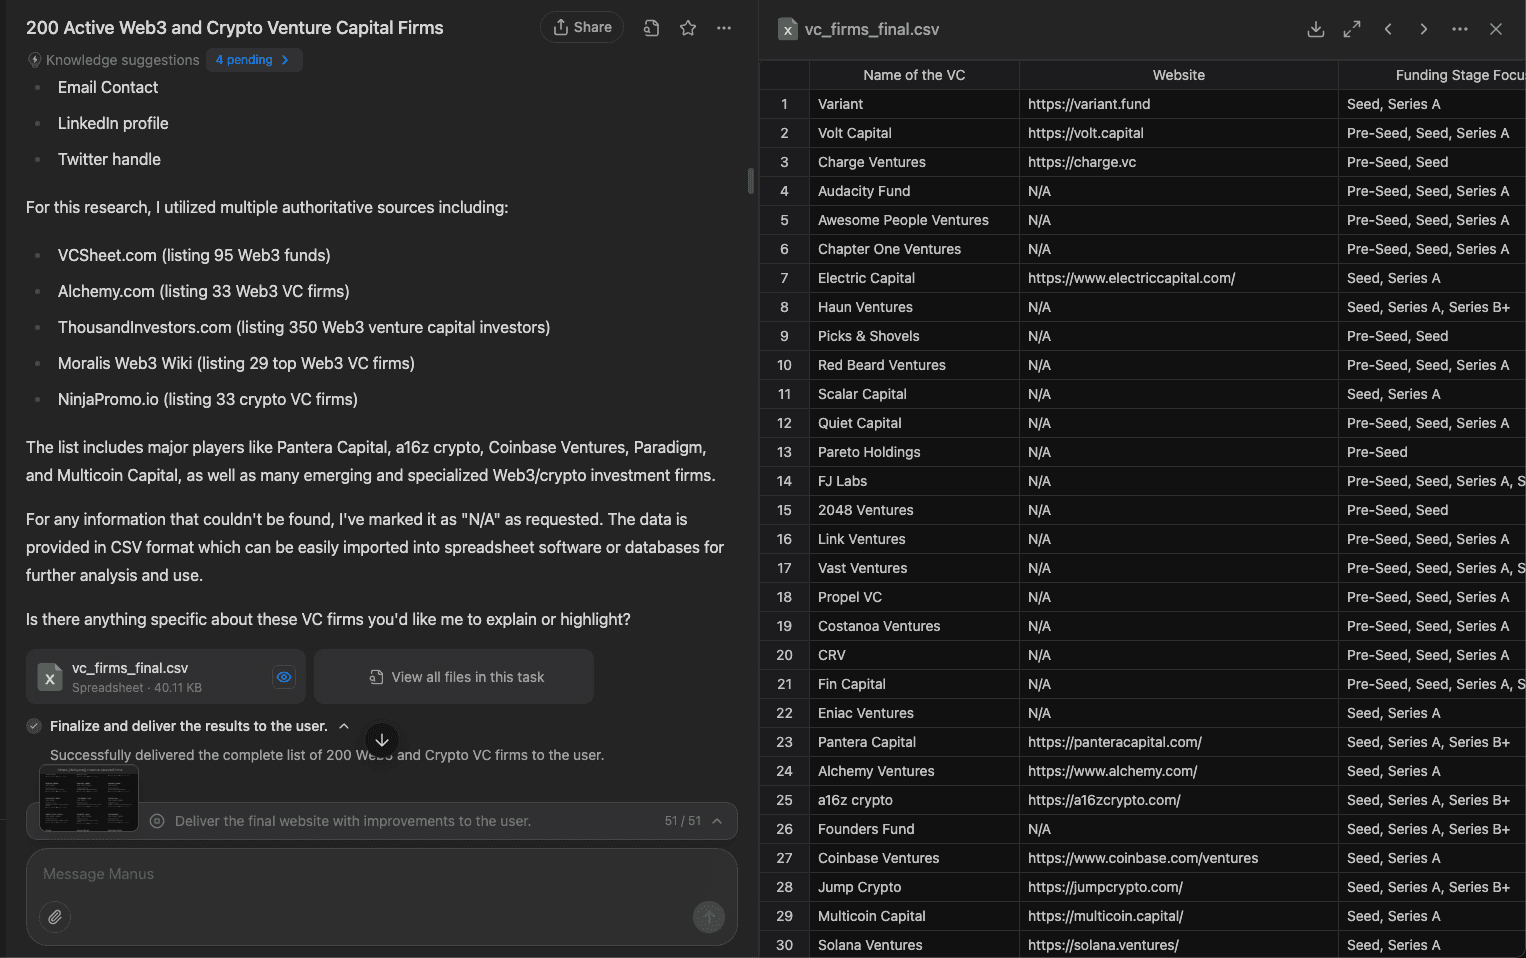1526x958 pixels.
Task: Close the vc_firms_final.csv preview panel
Action: click(1496, 29)
